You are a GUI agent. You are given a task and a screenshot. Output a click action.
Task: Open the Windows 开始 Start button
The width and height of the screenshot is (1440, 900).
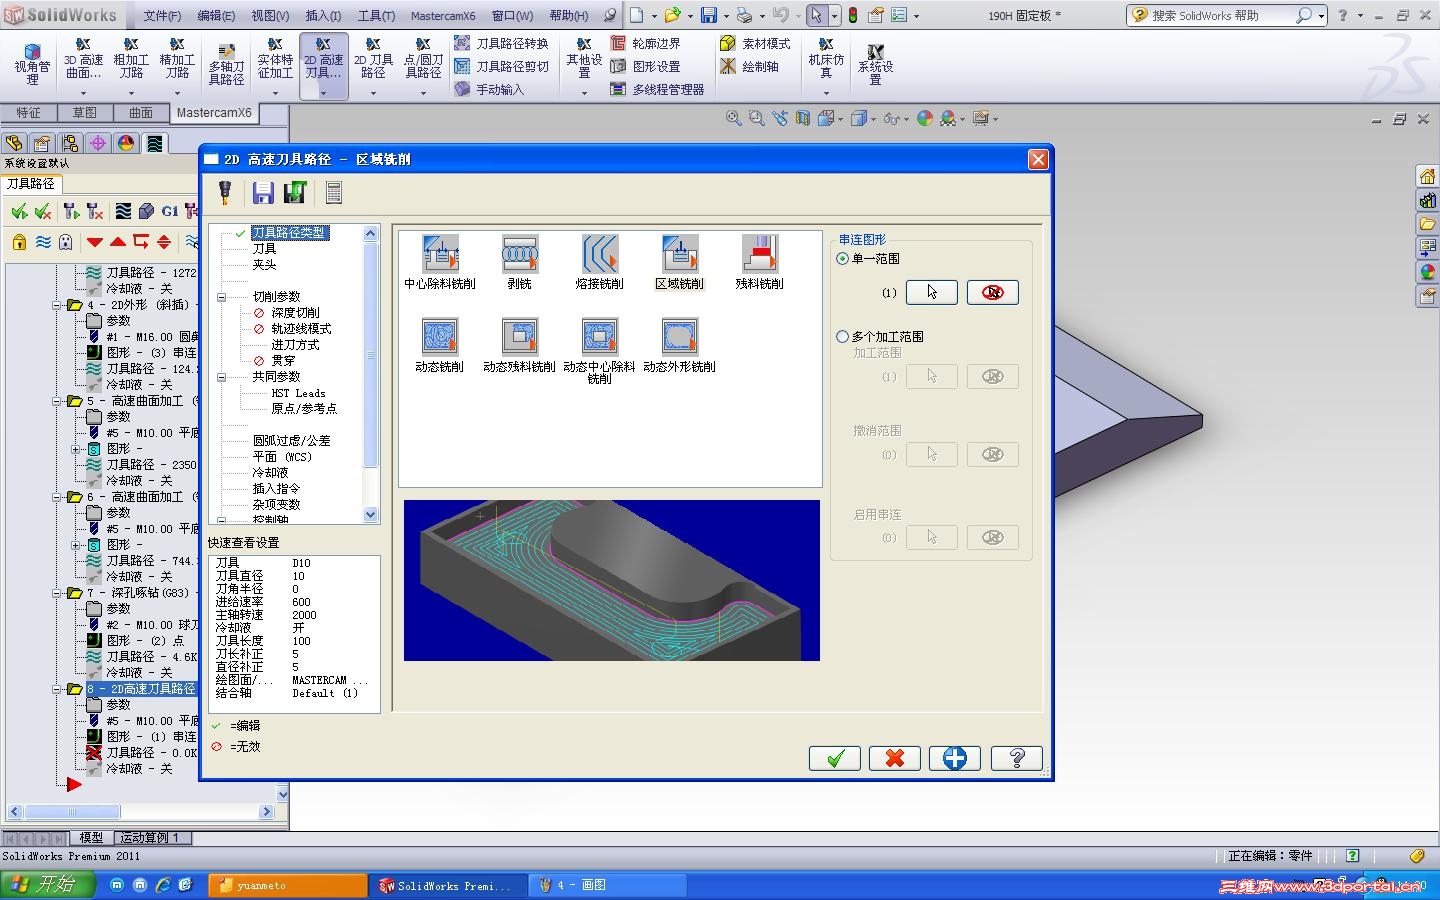47,885
